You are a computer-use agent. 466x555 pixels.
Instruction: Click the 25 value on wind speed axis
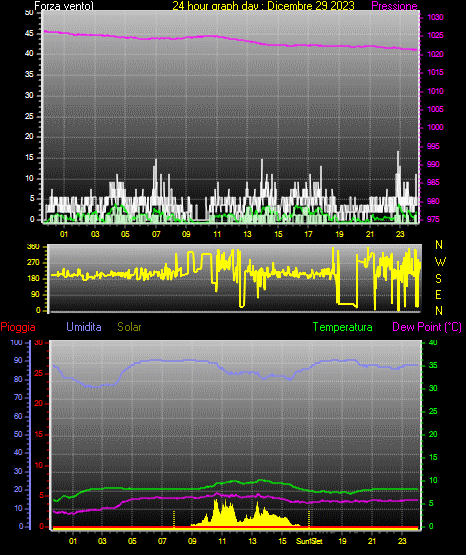pos(29,116)
